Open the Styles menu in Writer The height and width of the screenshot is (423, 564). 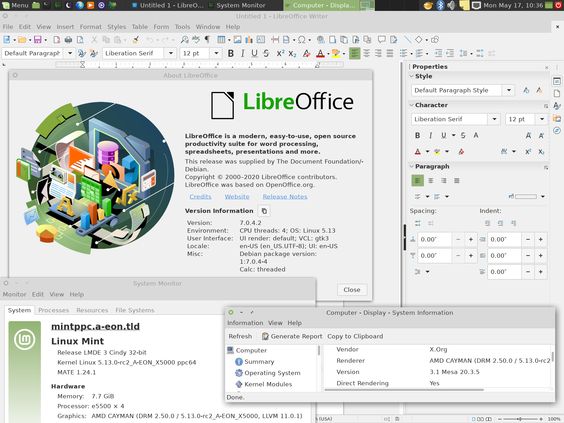117,27
